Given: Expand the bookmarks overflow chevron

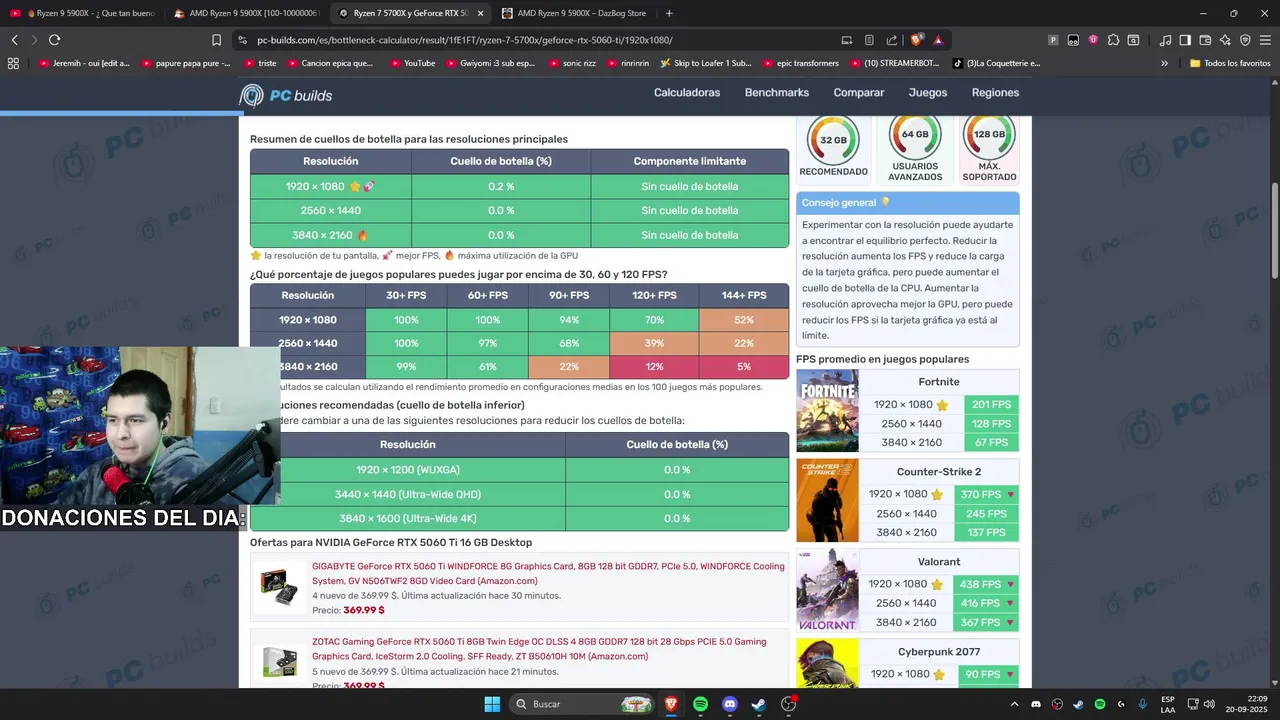Looking at the screenshot, I should (1164, 63).
